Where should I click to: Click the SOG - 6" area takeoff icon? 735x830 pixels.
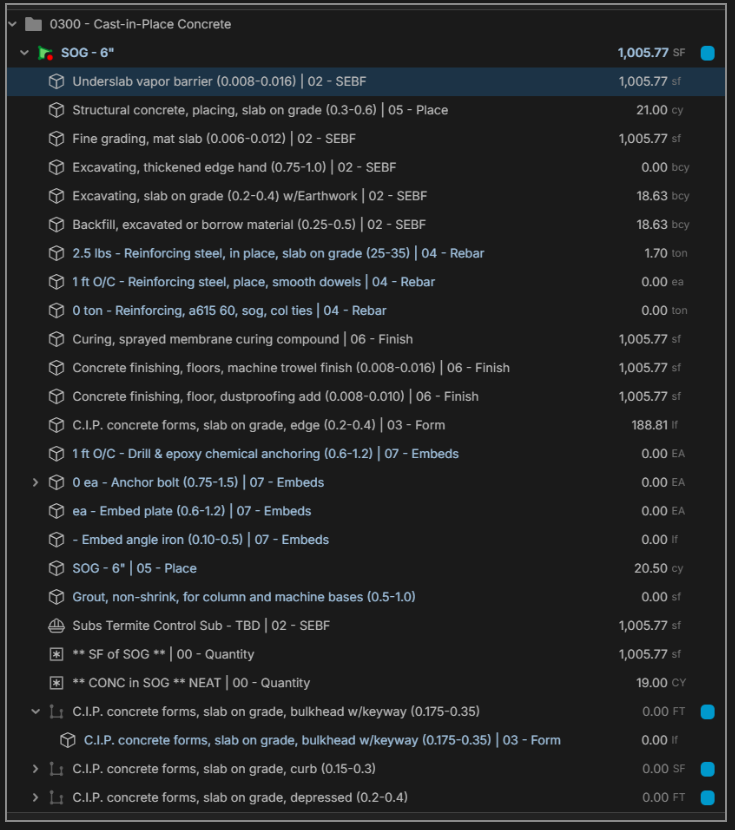tap(46, 53)
